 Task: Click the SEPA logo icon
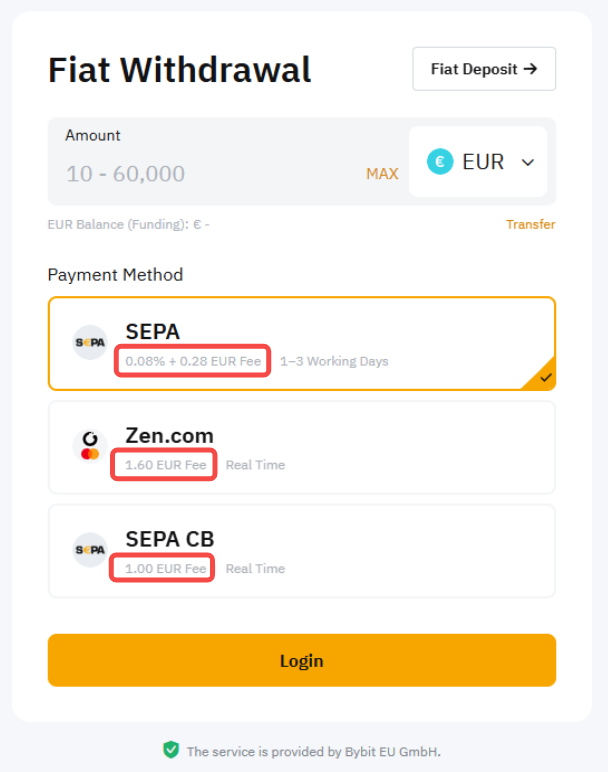click(x=90, y=343)
